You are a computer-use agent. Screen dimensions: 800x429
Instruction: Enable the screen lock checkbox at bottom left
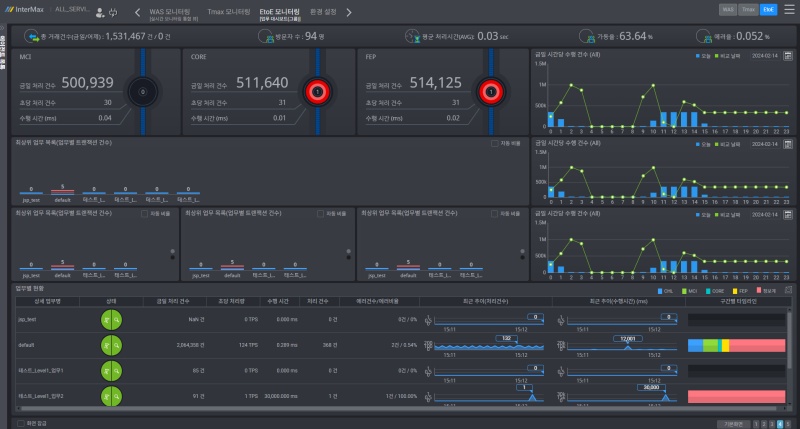click(x=21, y=423)
